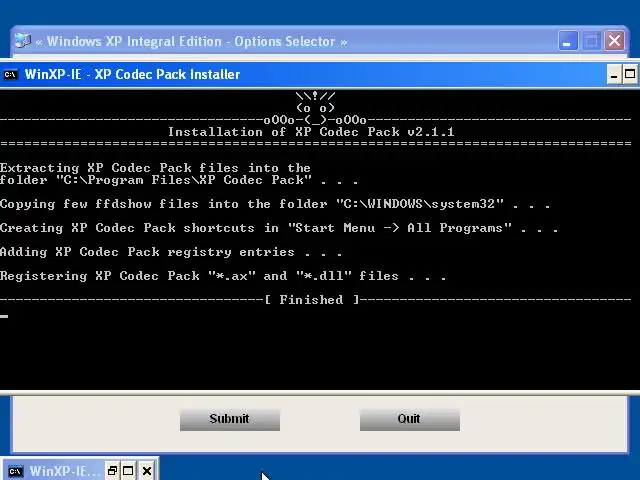Maximize the XP Codec Pack Installer console
Screen dimensions: 640x480
click(x=630, y=75)
